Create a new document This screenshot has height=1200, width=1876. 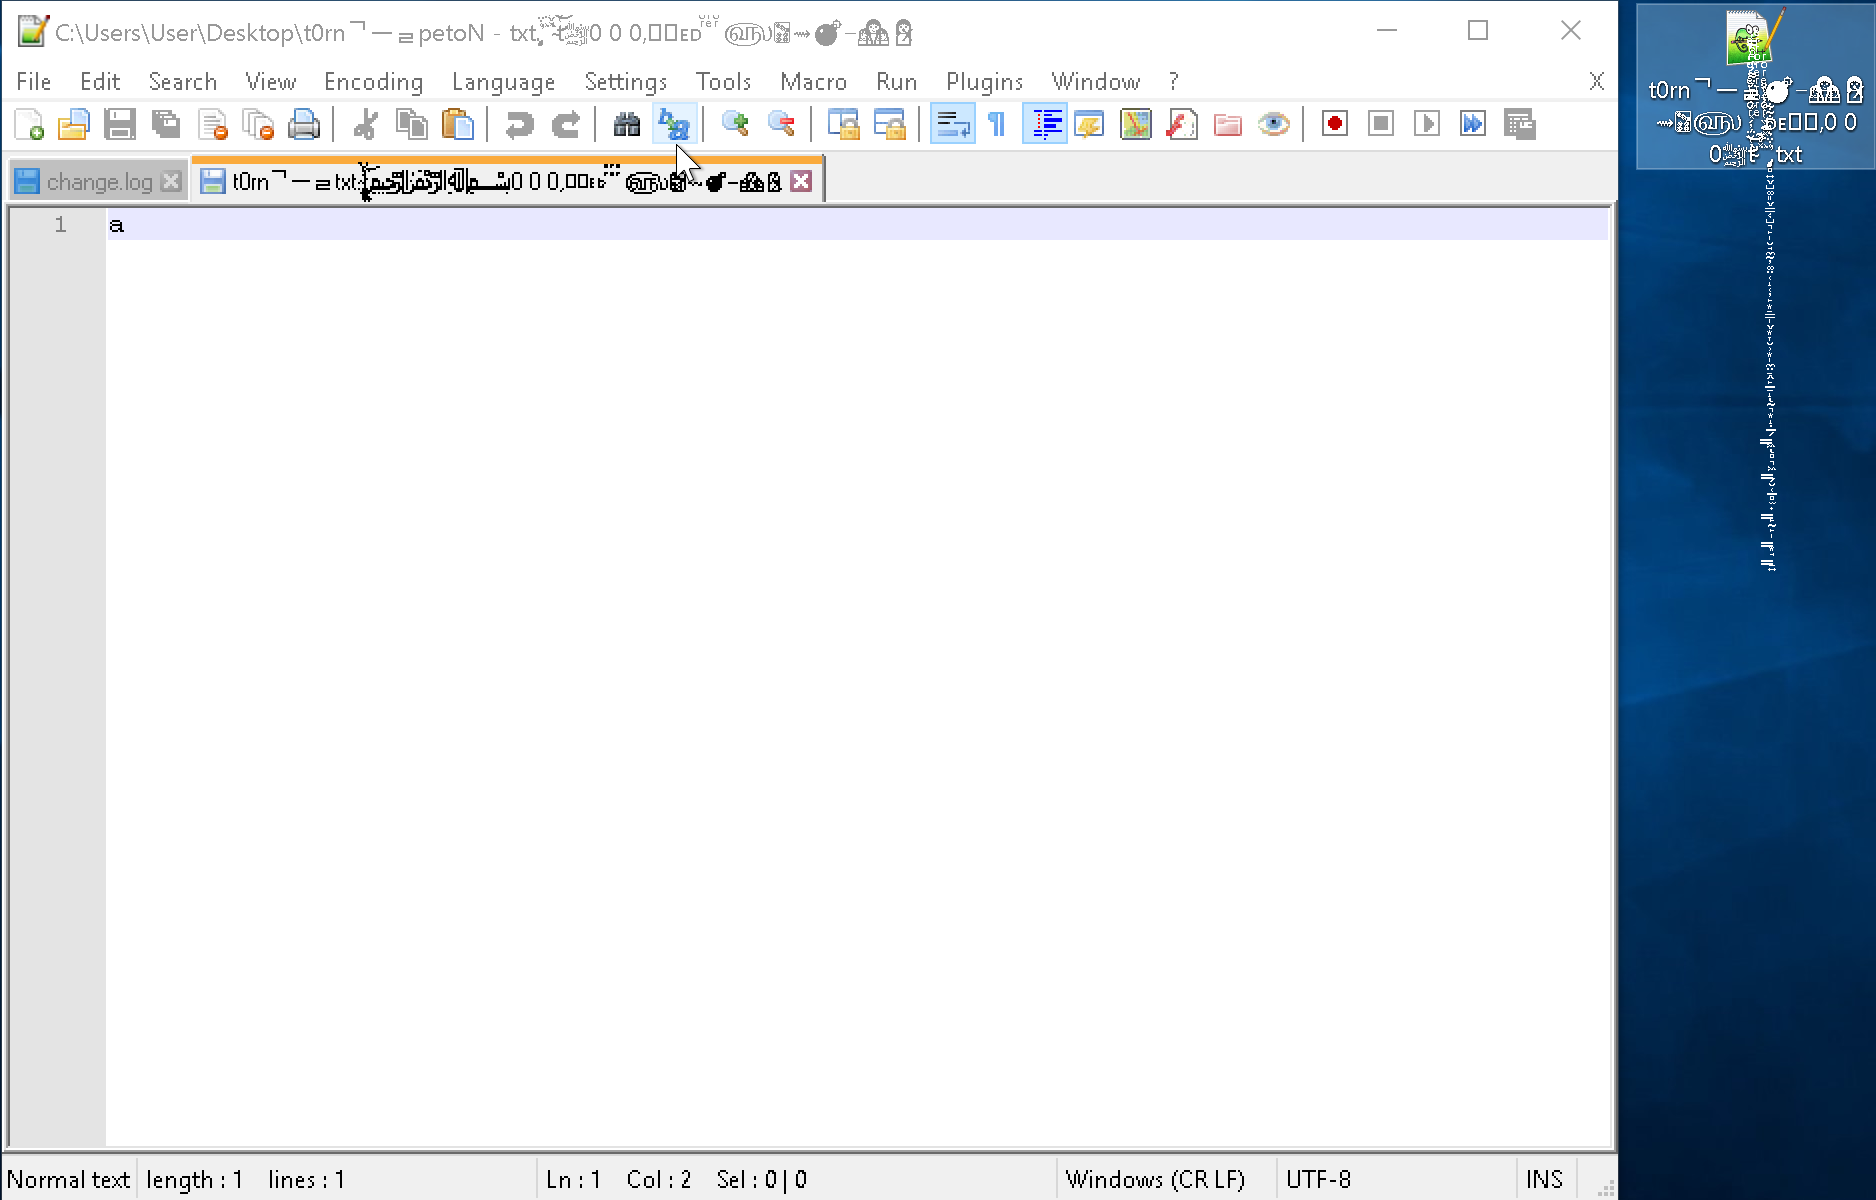click(28, 124)
